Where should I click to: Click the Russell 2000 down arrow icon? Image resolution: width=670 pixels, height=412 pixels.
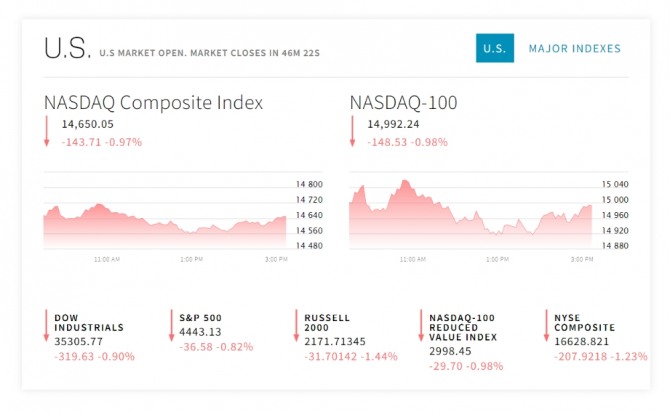(x=297, y=327)
